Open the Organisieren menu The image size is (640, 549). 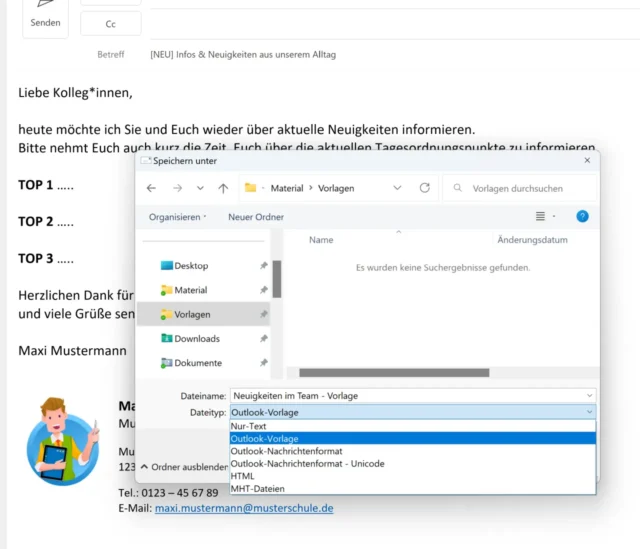click(x=177, y=217)
